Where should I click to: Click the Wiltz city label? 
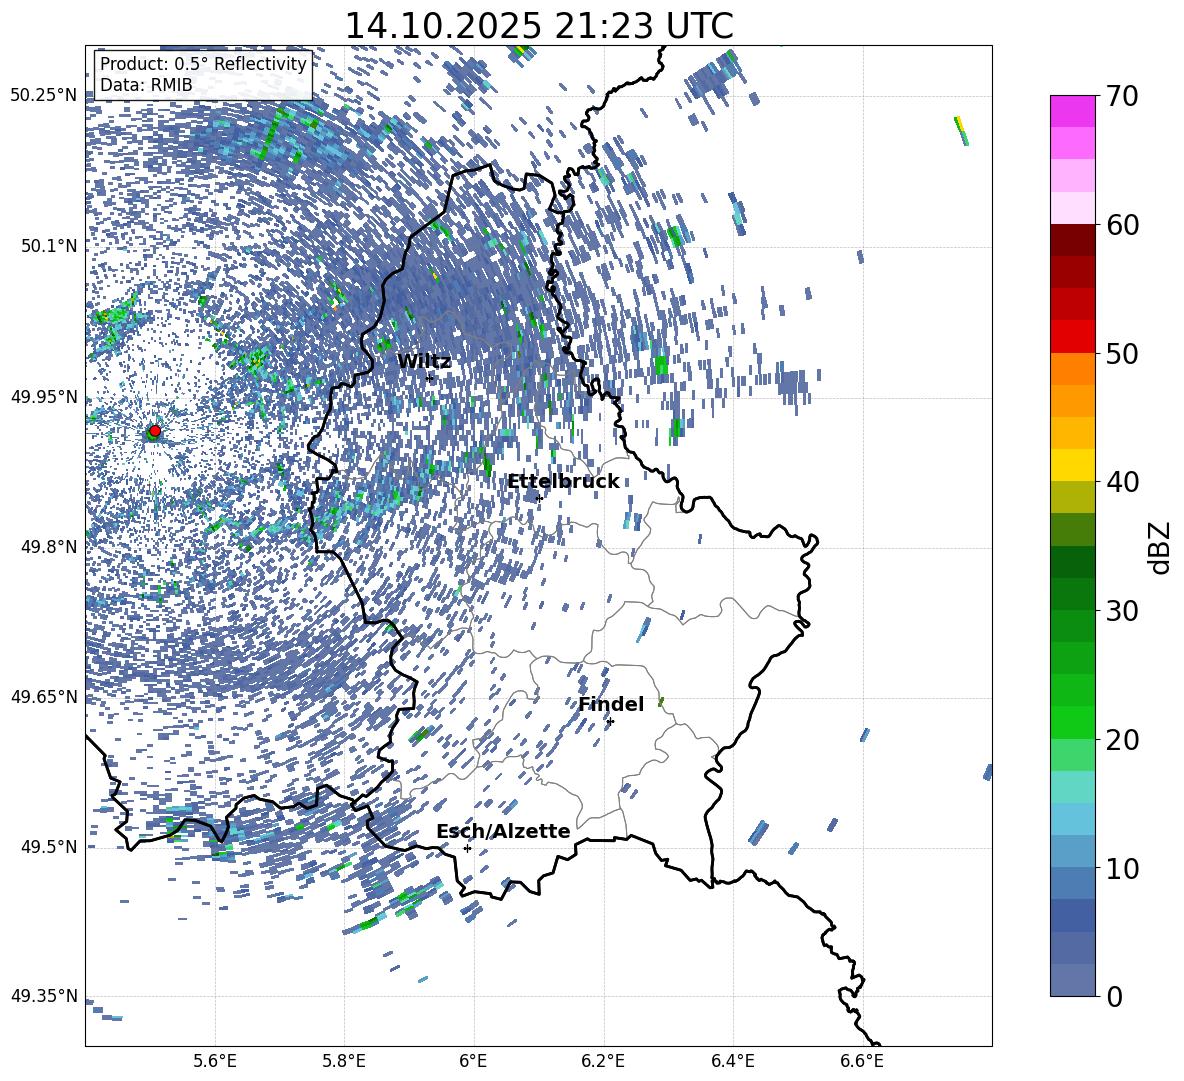click(424, 361)
